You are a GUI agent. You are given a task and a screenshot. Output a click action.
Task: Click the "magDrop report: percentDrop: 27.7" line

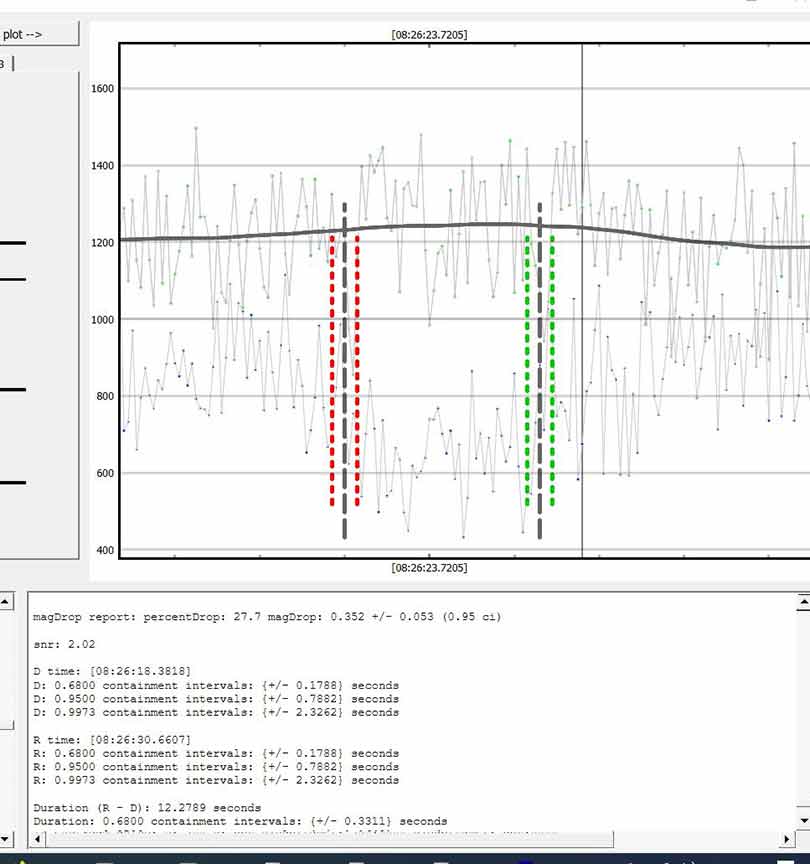[x=267, y=617]
